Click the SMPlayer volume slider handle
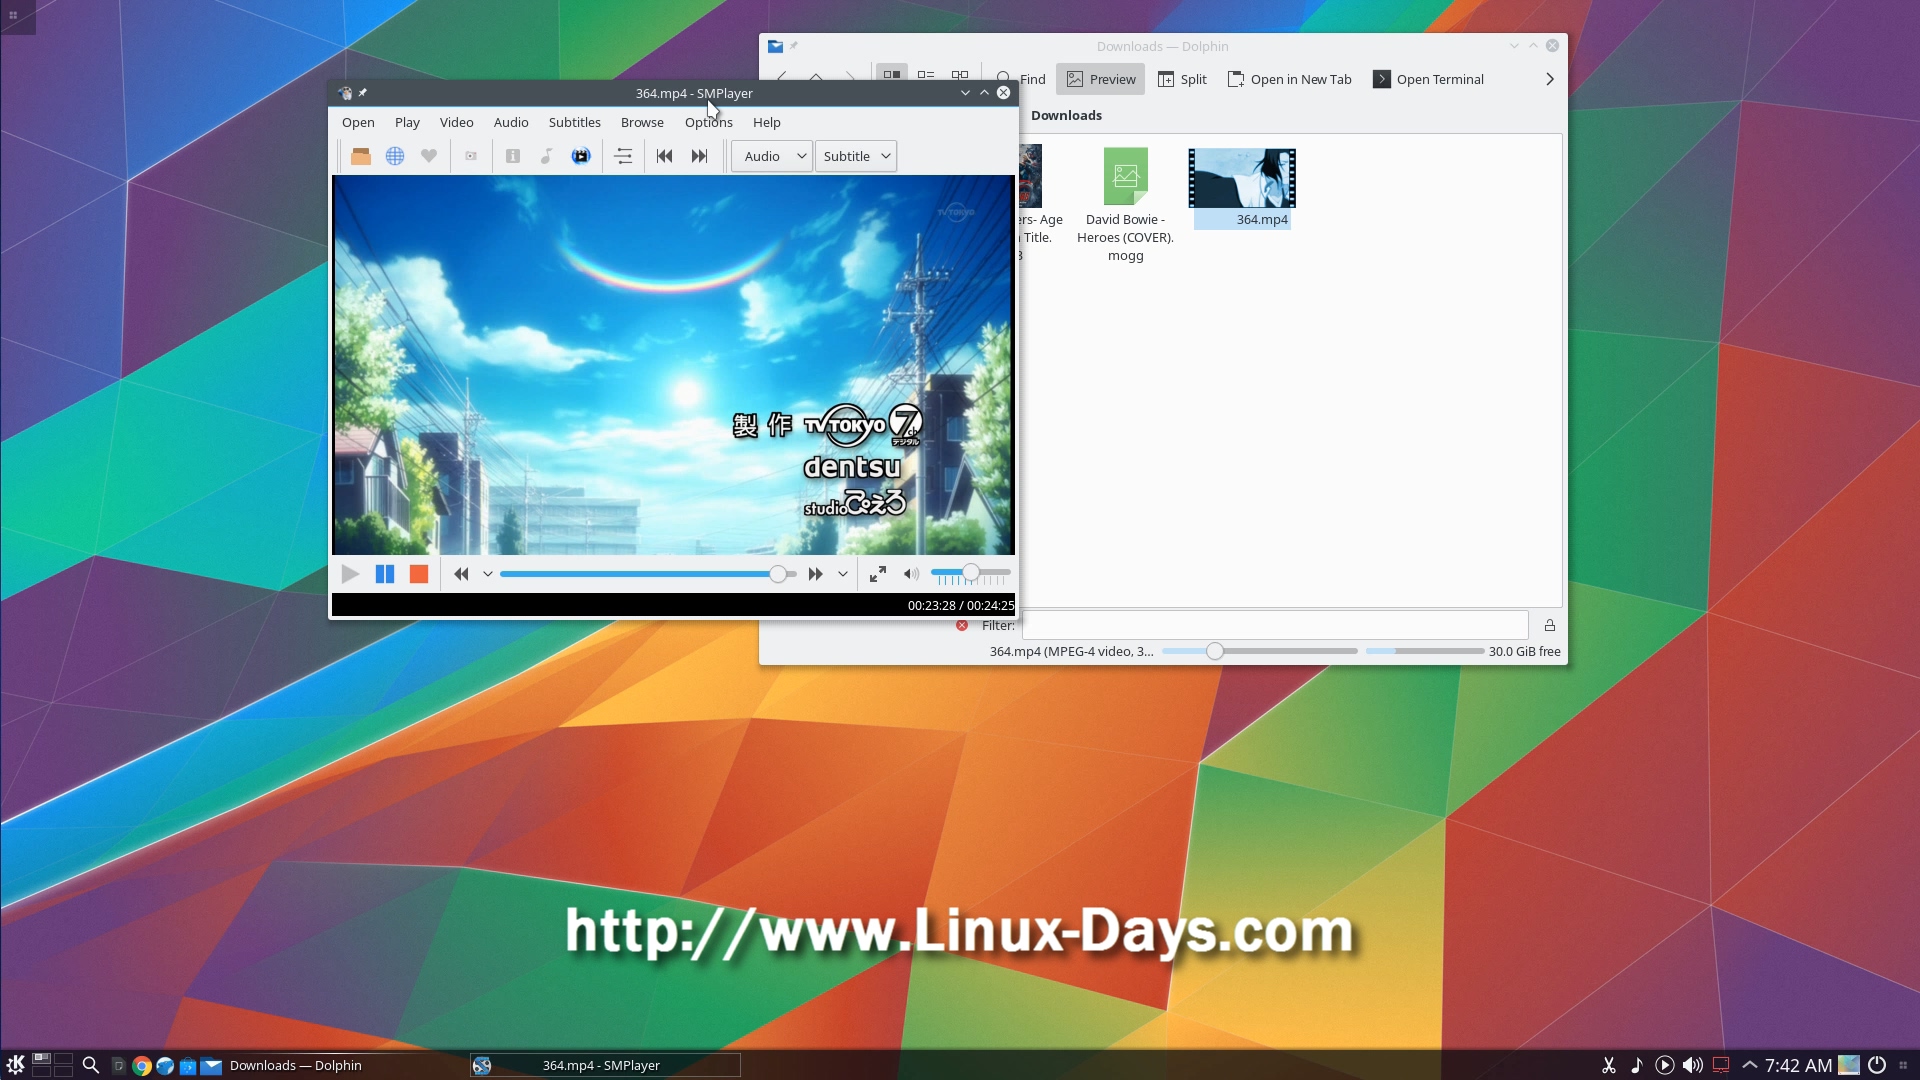The width and height of the screenshot is (1920, 1080). coord(971,573)
